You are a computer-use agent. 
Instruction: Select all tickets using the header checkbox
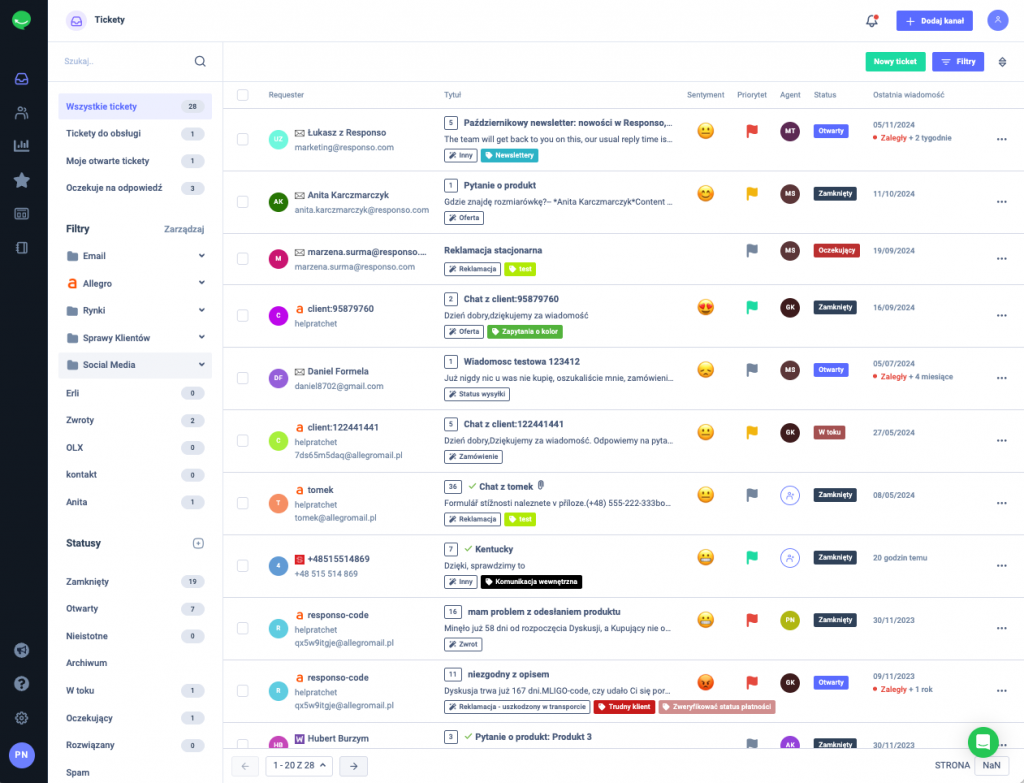(241, 94)
